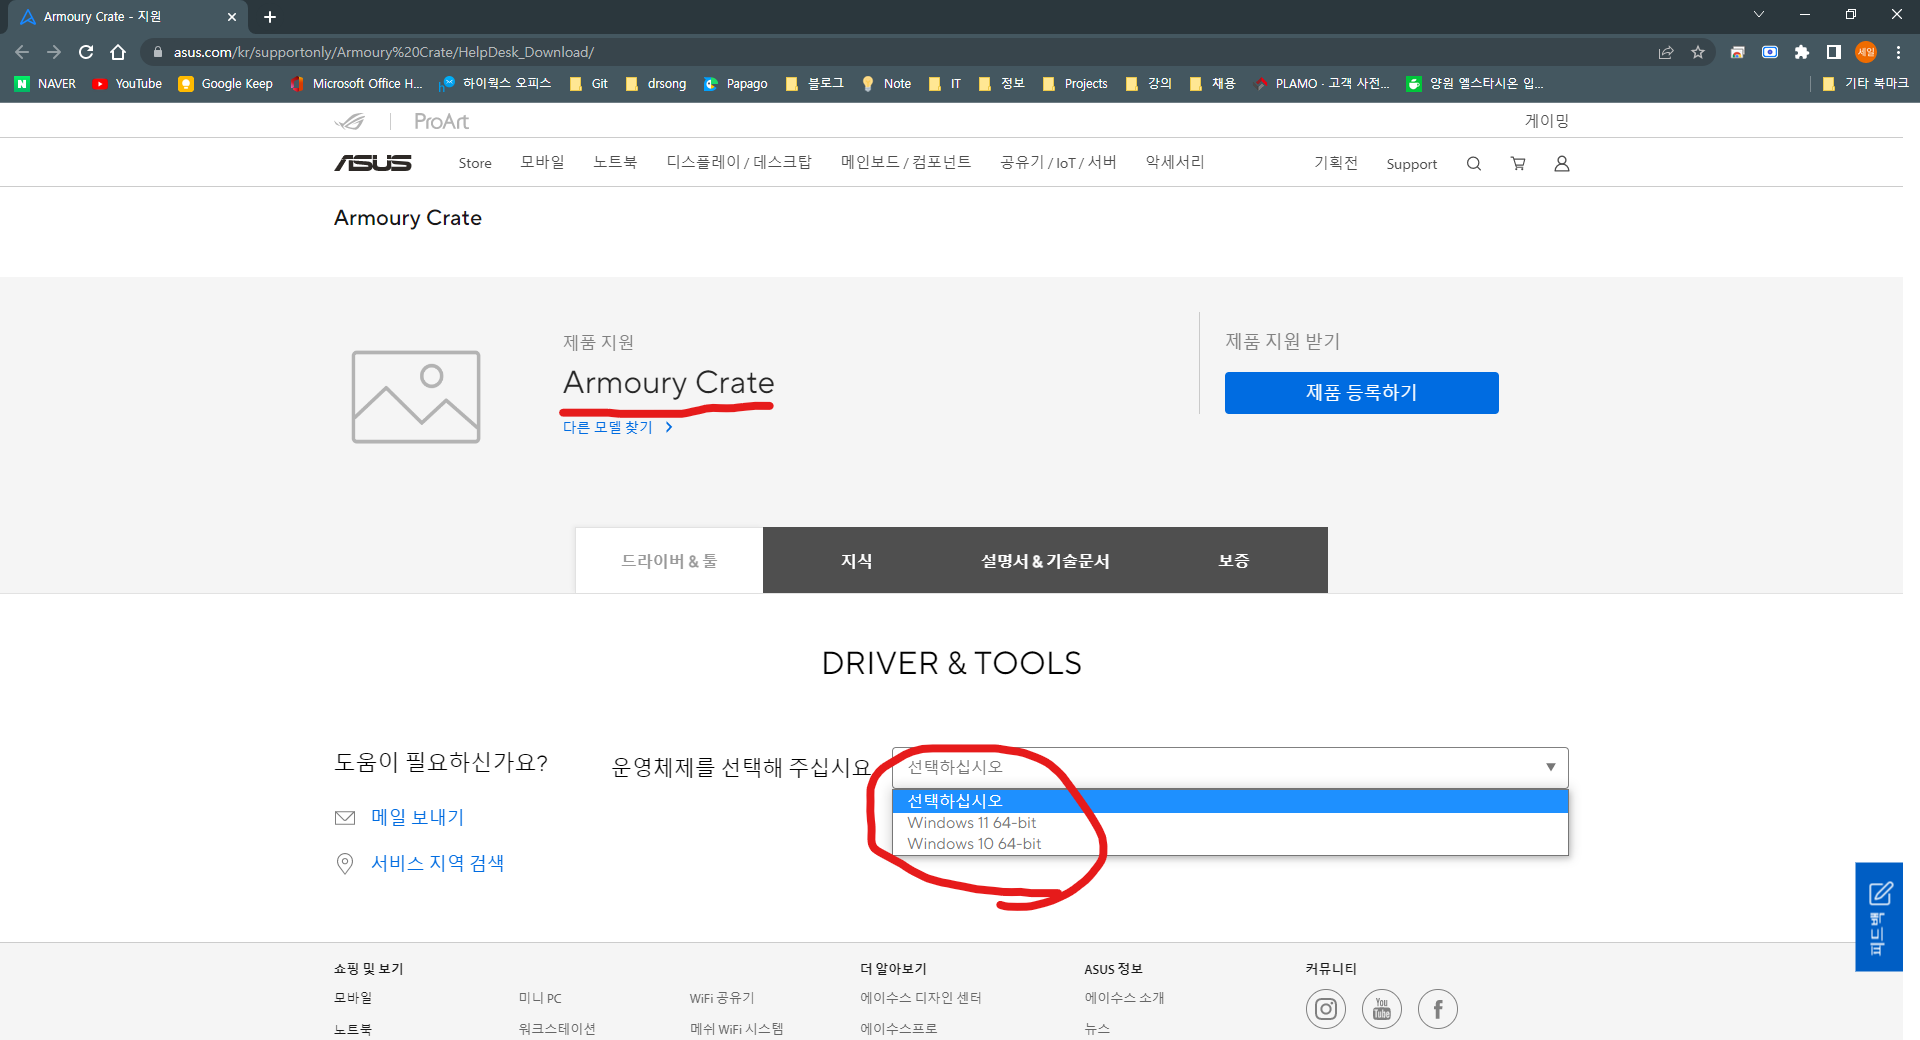Viewport: 1920px width, 1040px height.
Task: Choose Windows 11 64-bit option
Action: pos(1230,823)
